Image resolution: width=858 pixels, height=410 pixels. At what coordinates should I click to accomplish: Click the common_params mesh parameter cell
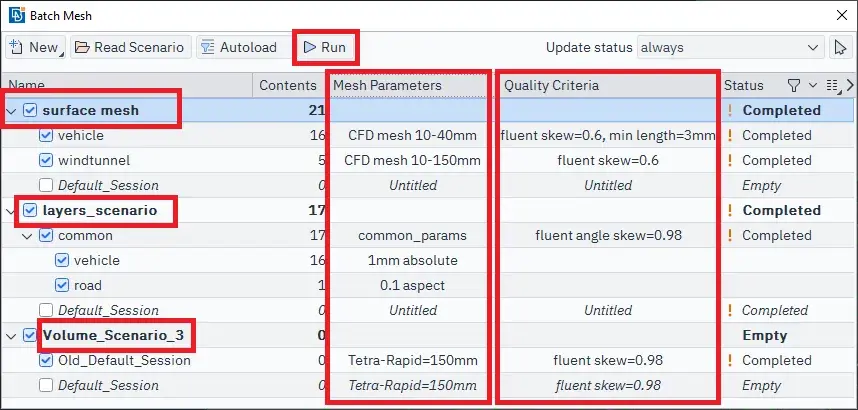pyautogui.click(x=412, y=235)
